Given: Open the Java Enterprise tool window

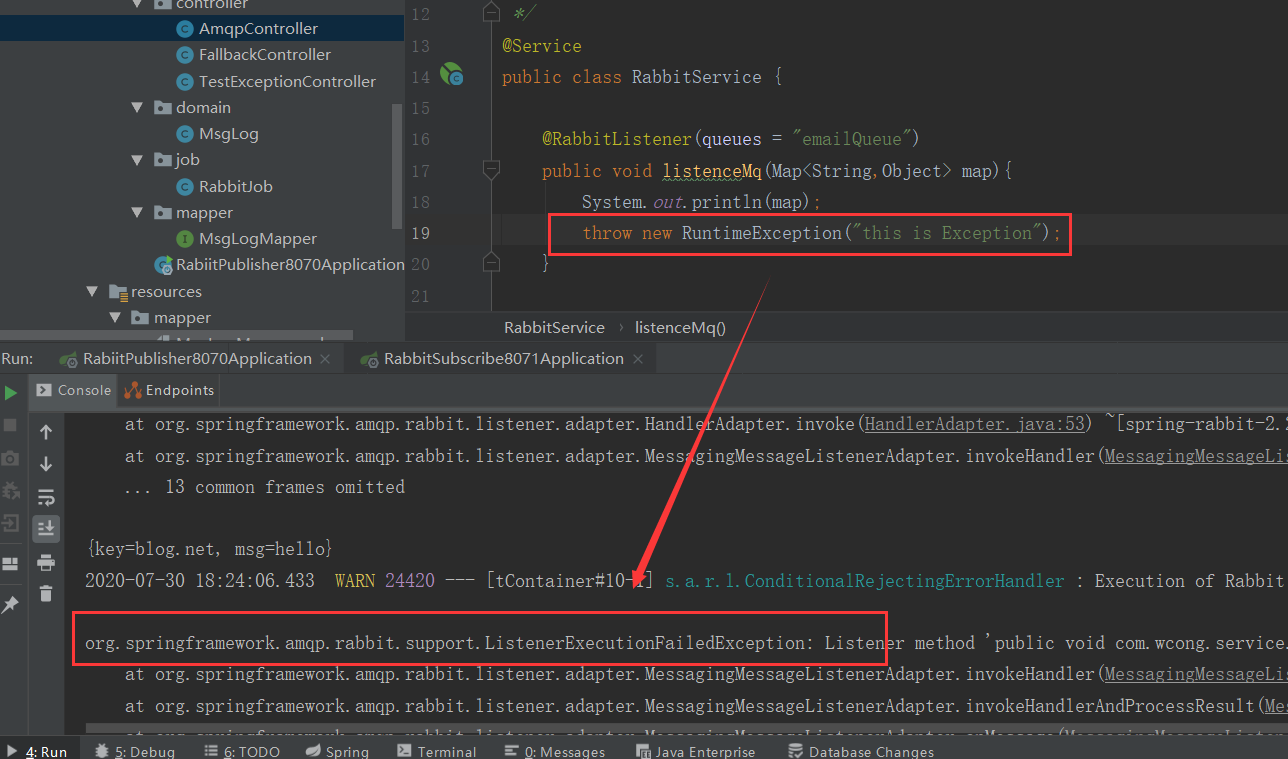Looking at the screenshot, I should click(x=695, y=752).
